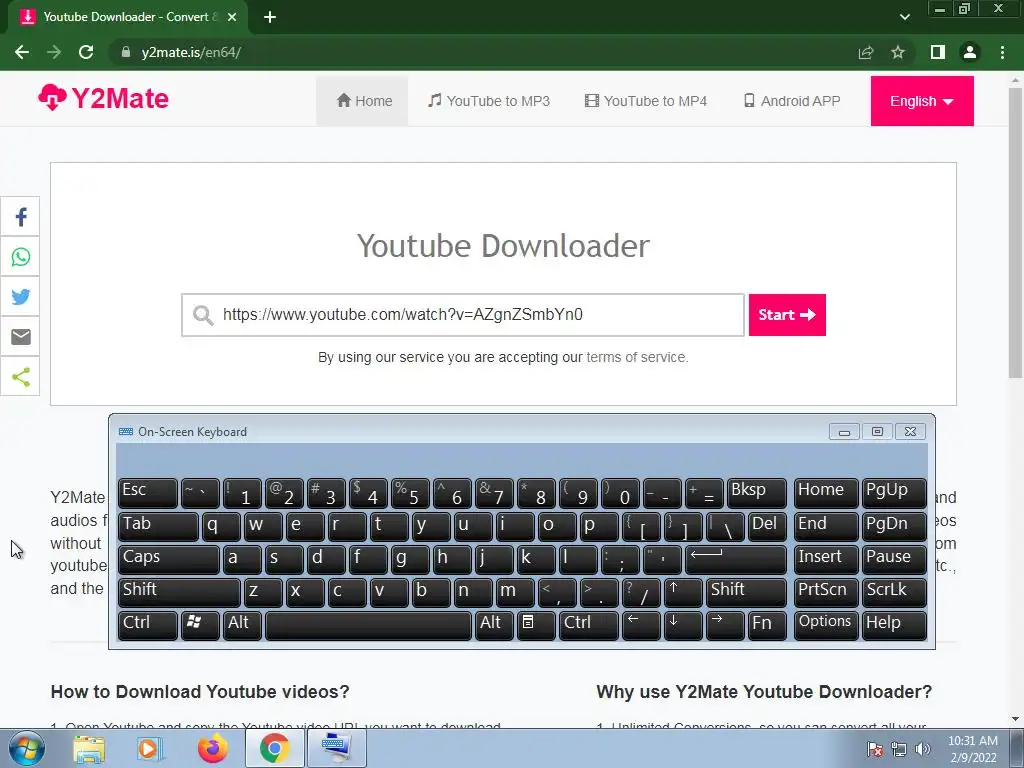
Task: Toggle right Alt key on On-Screen Keyboard
Action: 494,624
